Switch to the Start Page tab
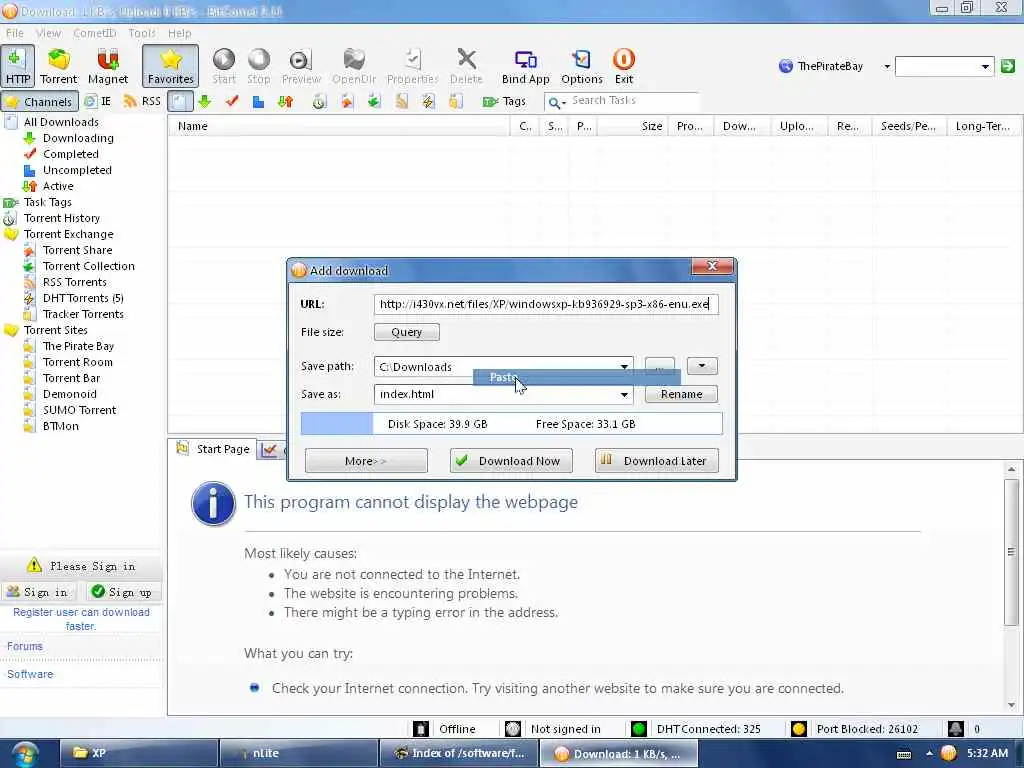 coord(214,449)
